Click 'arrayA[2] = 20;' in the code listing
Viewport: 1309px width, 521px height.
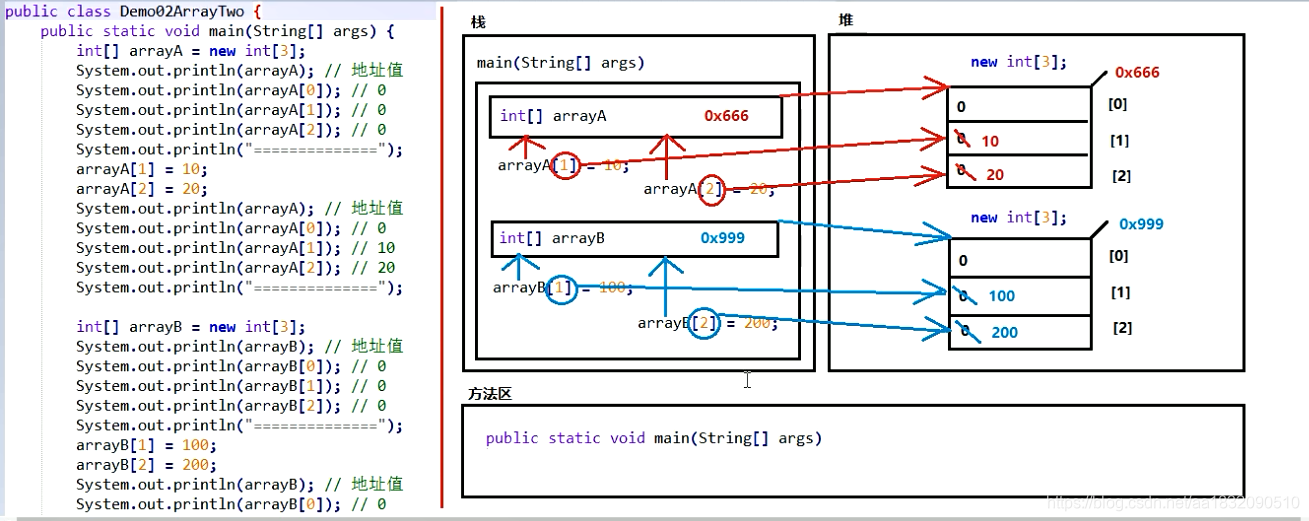coord(141,189)
